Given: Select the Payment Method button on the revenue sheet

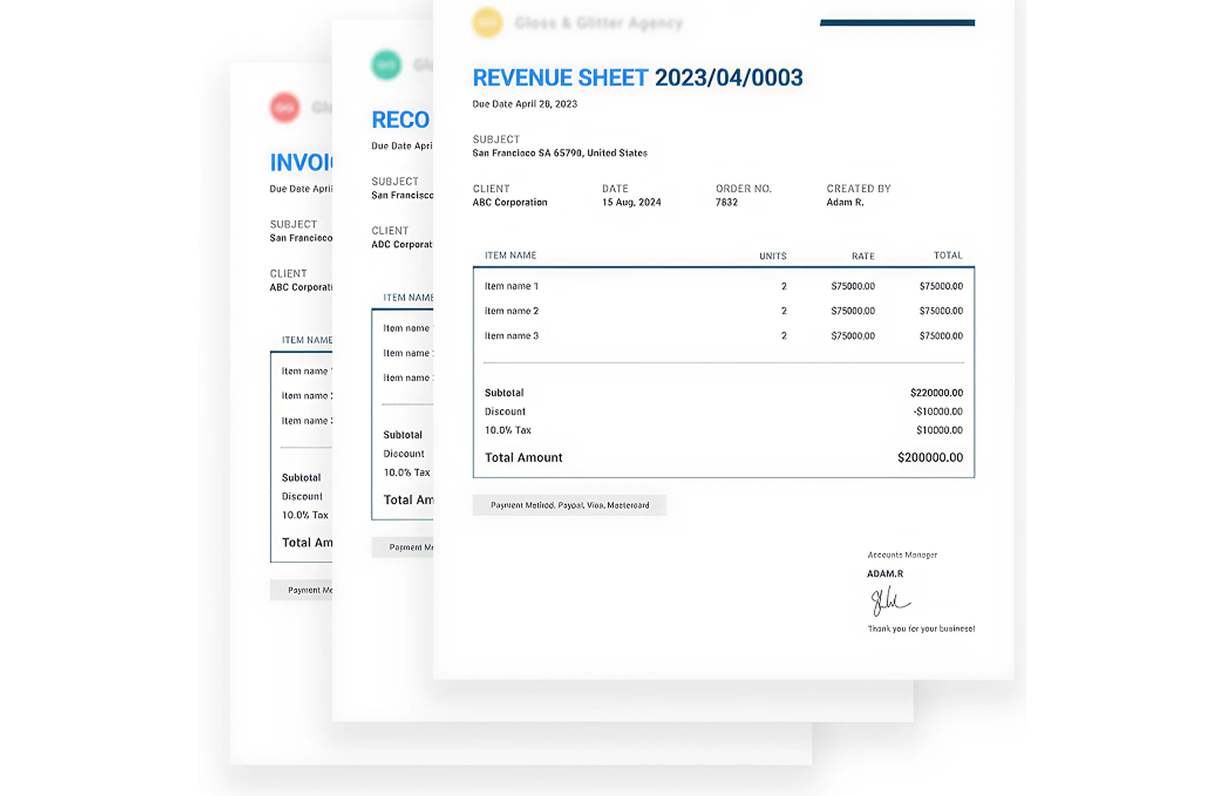Looking at the screenshot, I should click(569, 505).
